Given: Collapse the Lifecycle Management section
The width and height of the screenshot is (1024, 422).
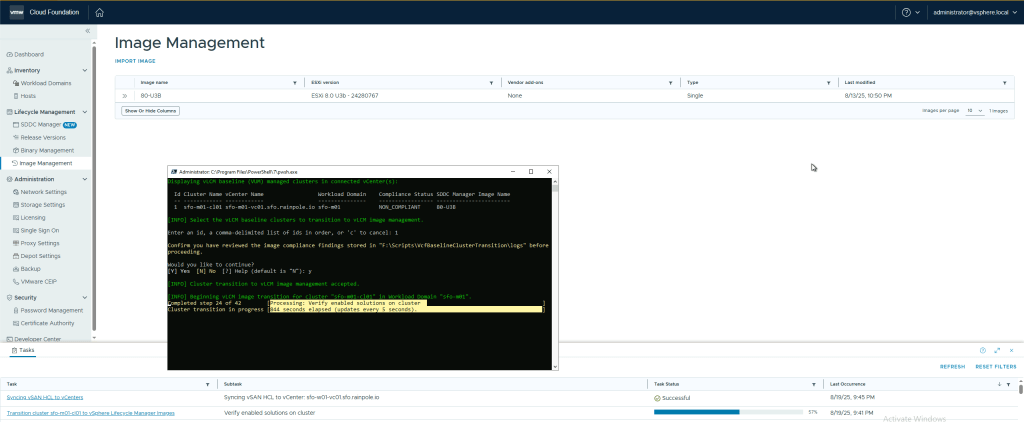Looking at the screenshot, I should tap(8, 112).
